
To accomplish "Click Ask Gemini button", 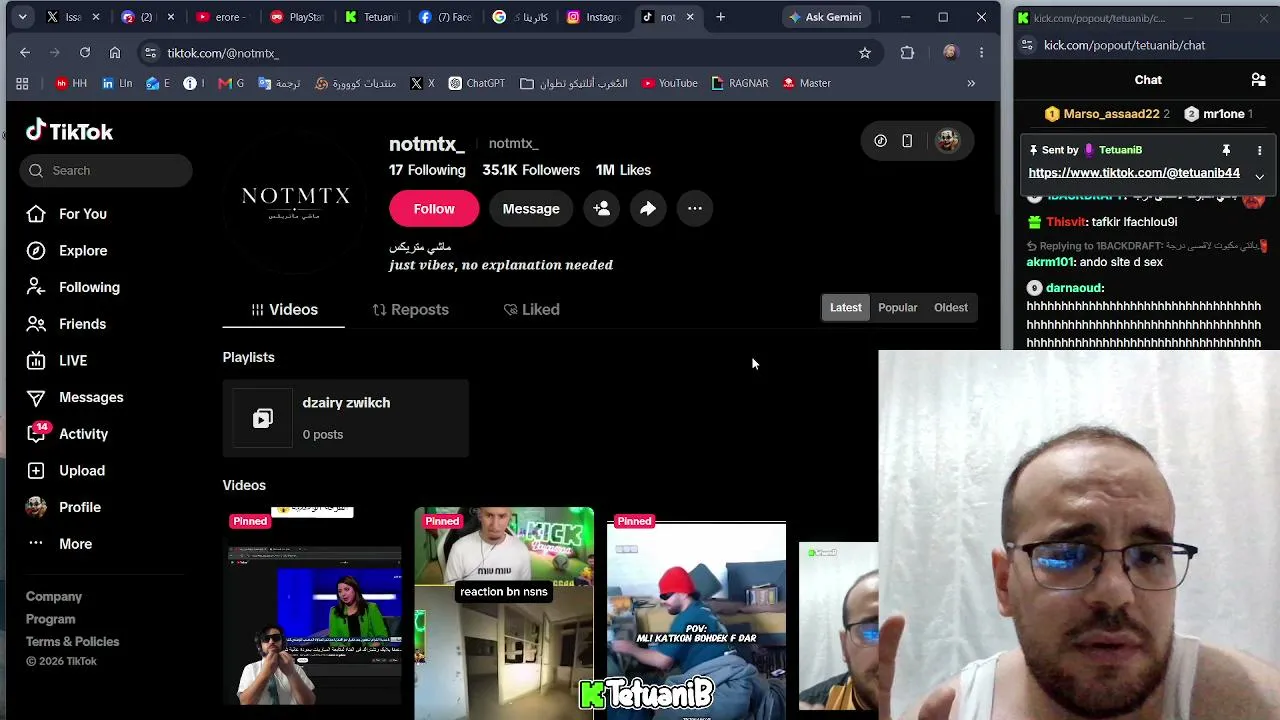I will (825, 17).
